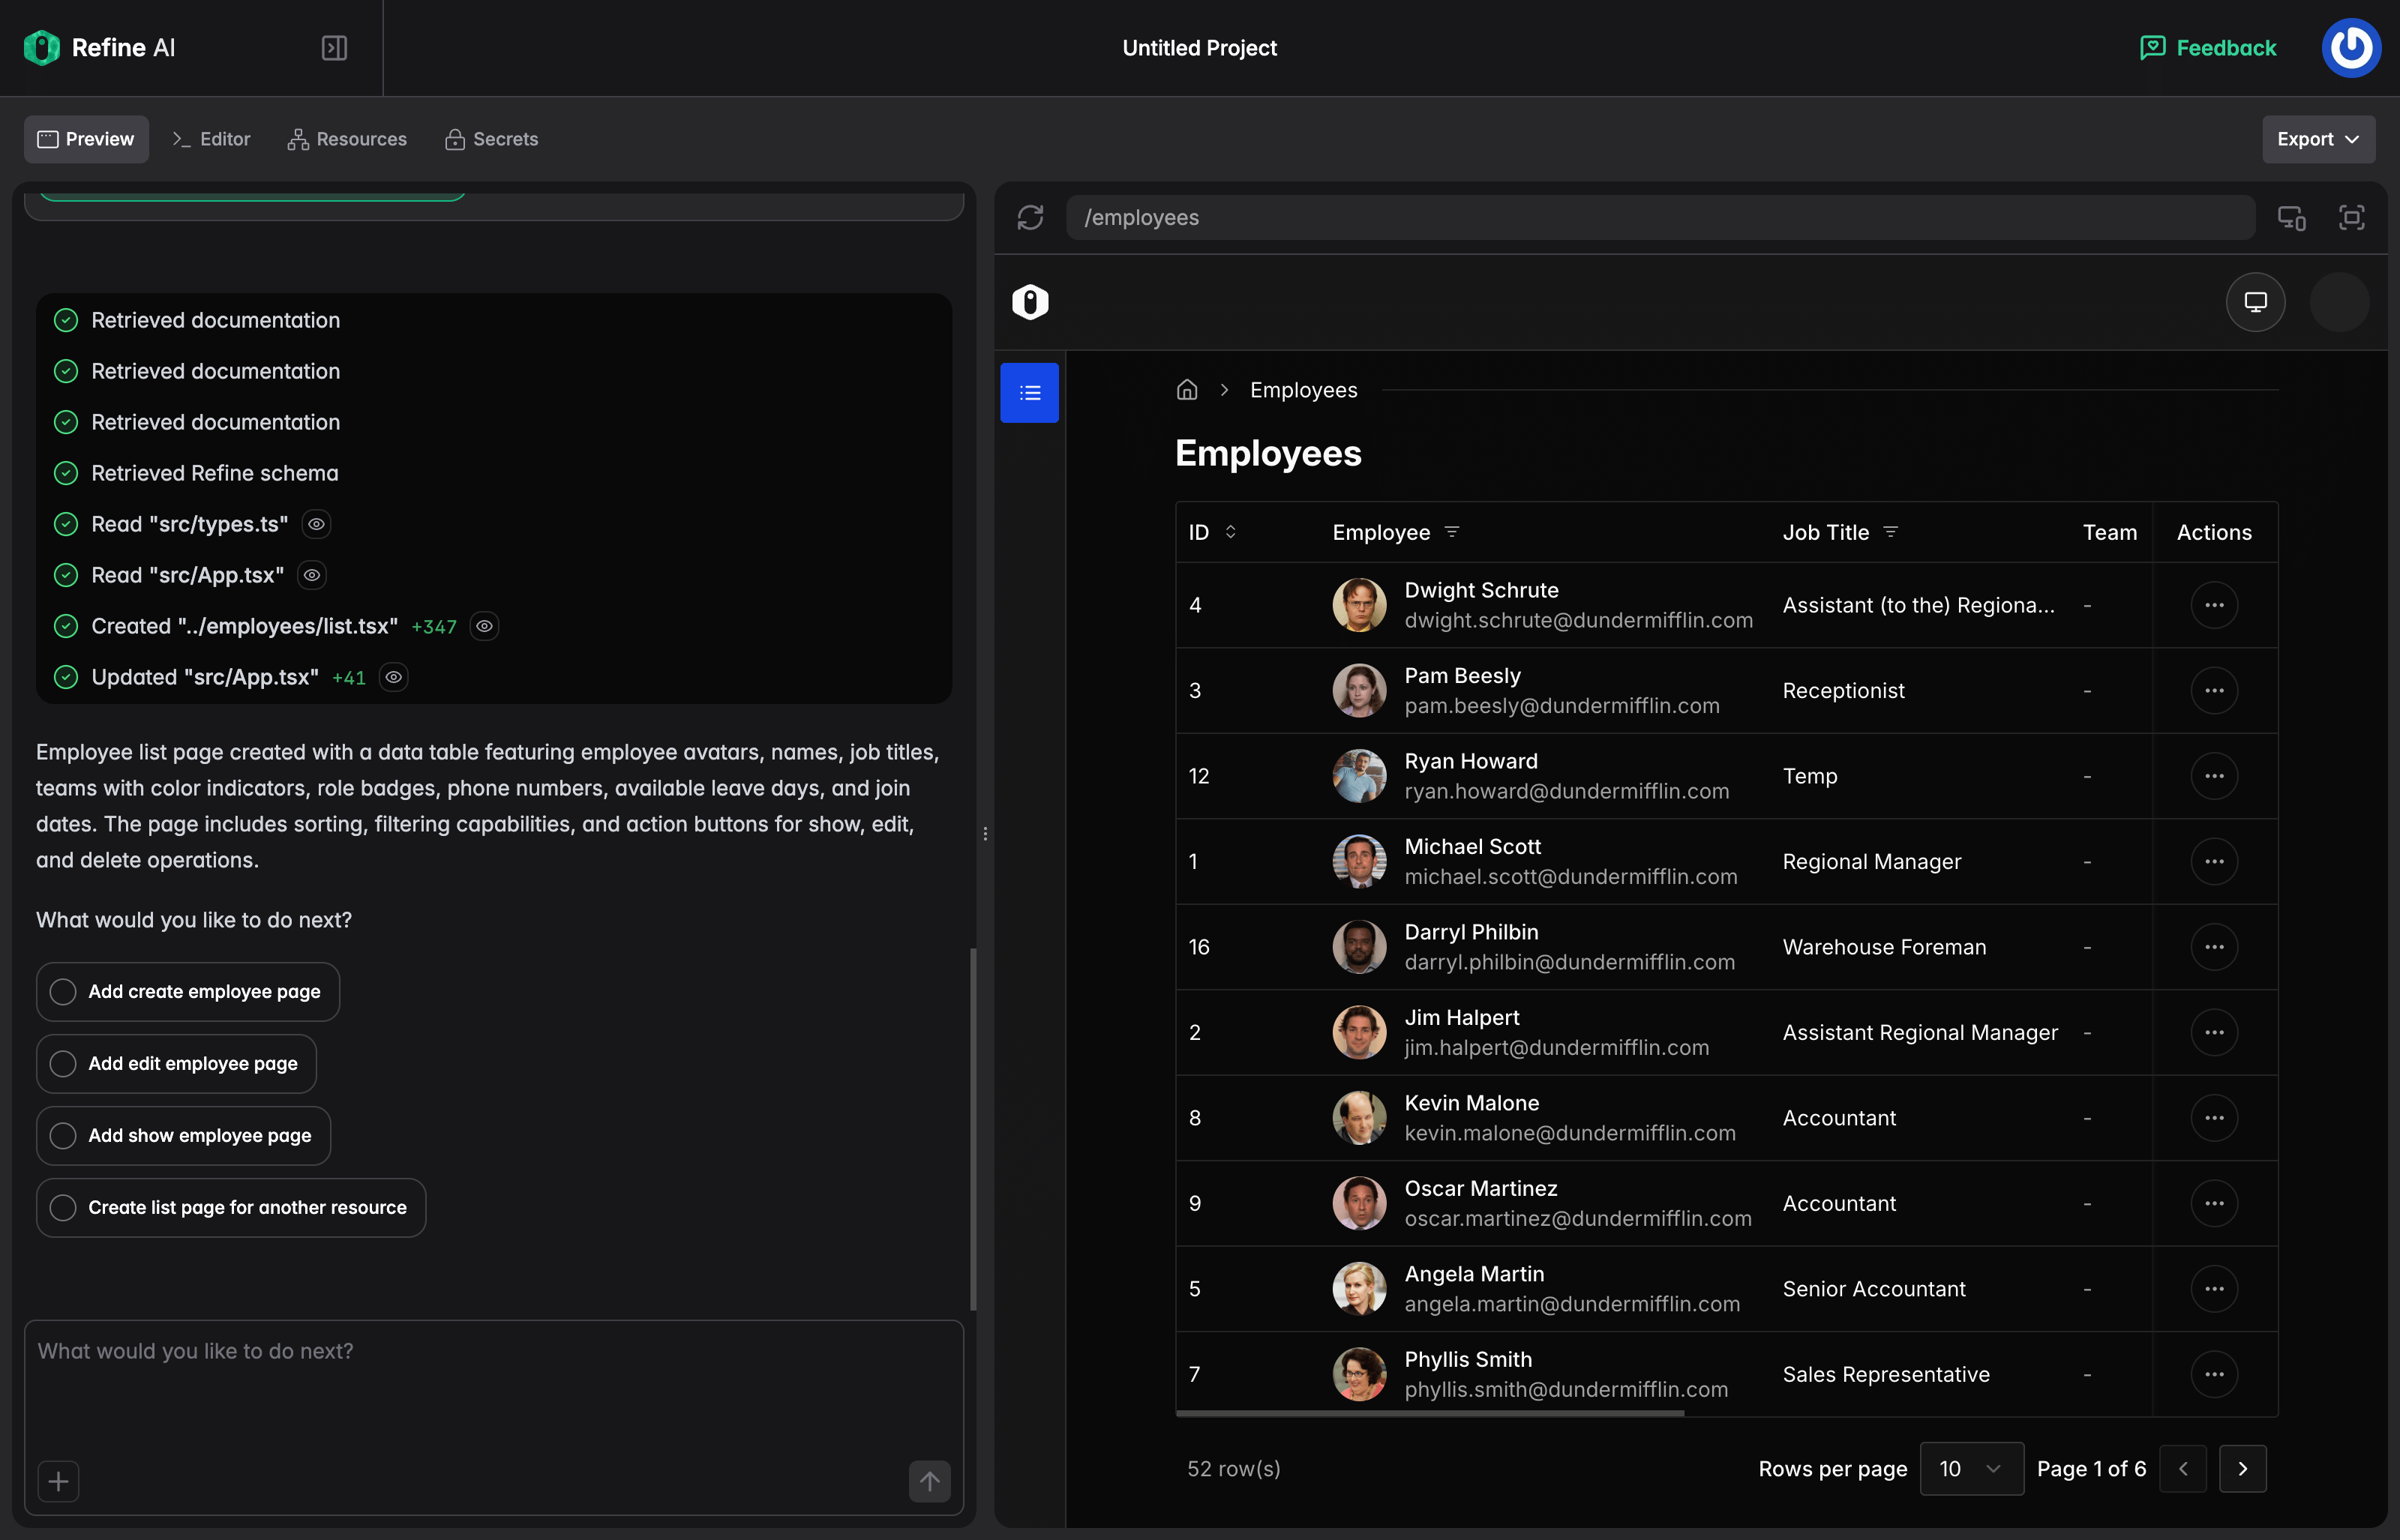Reveal contents of Read src/types.ts
2400x1540 pixels.
click(x=316, y=524)
